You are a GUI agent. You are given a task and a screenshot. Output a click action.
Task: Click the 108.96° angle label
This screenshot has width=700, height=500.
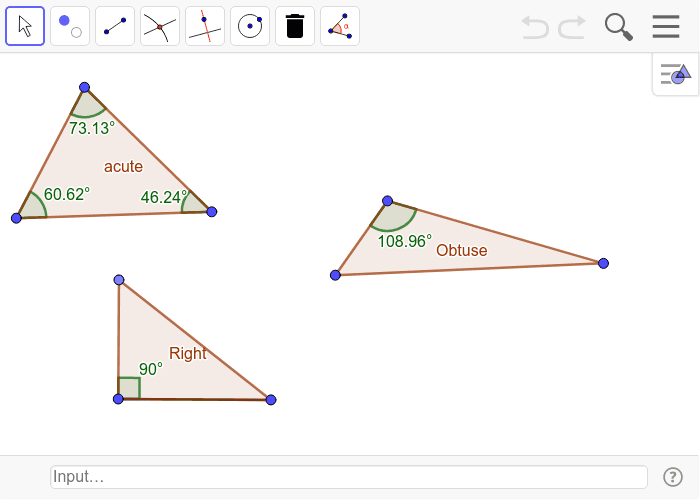coord(405,241)
